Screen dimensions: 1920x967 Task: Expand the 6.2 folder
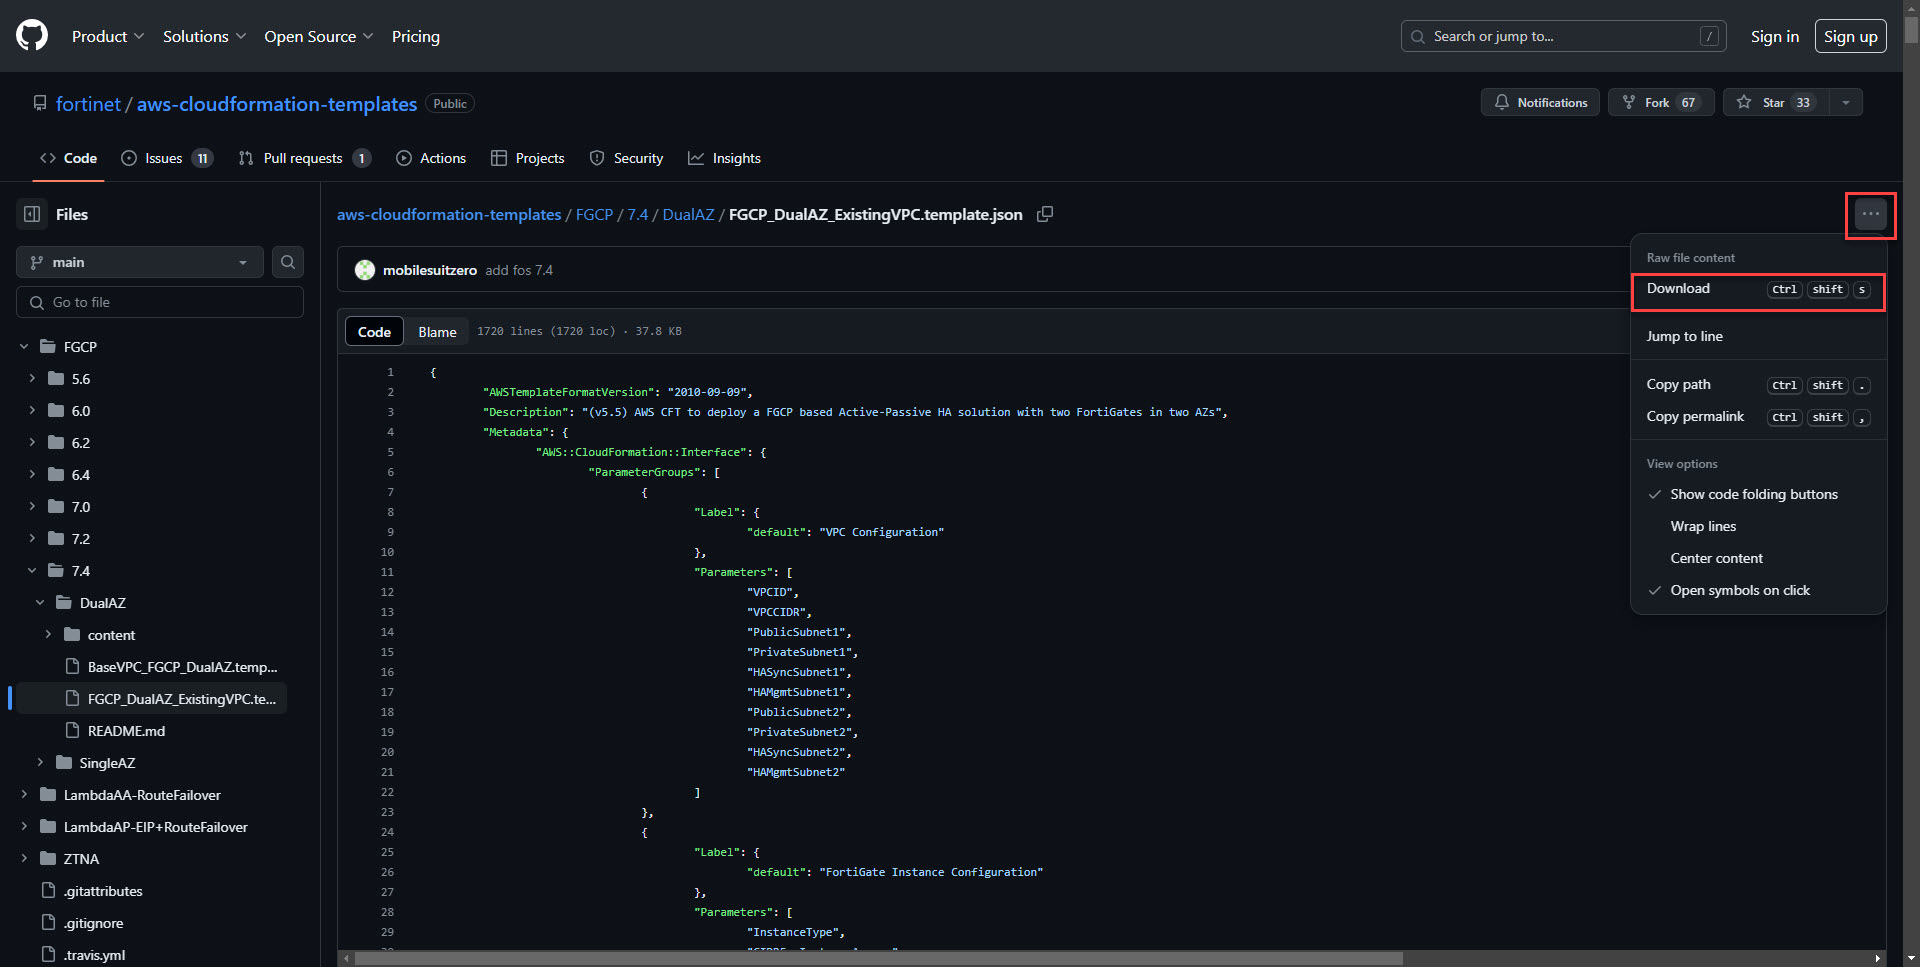(x=32, y=443)
